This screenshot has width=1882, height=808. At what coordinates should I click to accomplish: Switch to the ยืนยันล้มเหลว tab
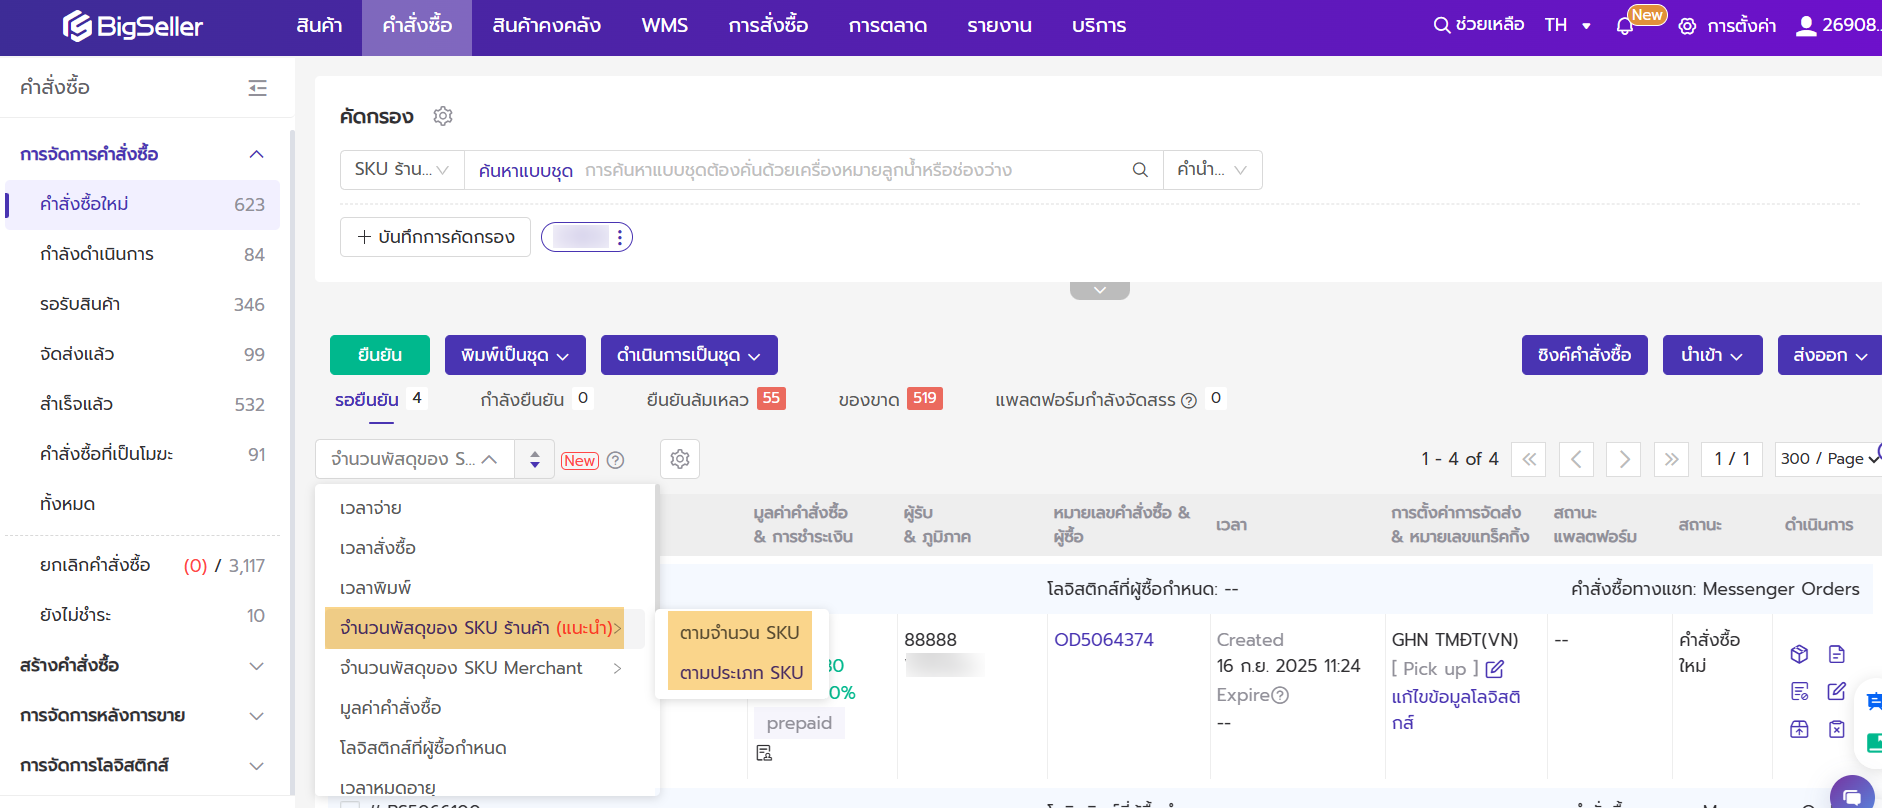click(x=697, y=399)
